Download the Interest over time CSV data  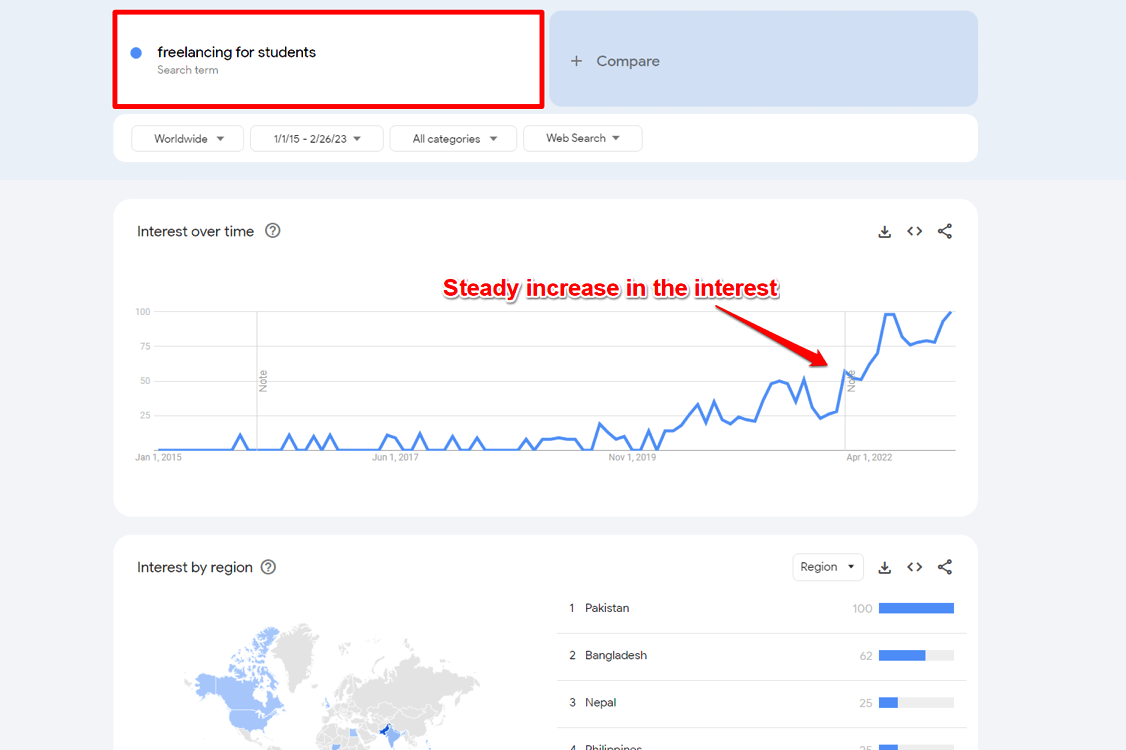coord(884,231)
